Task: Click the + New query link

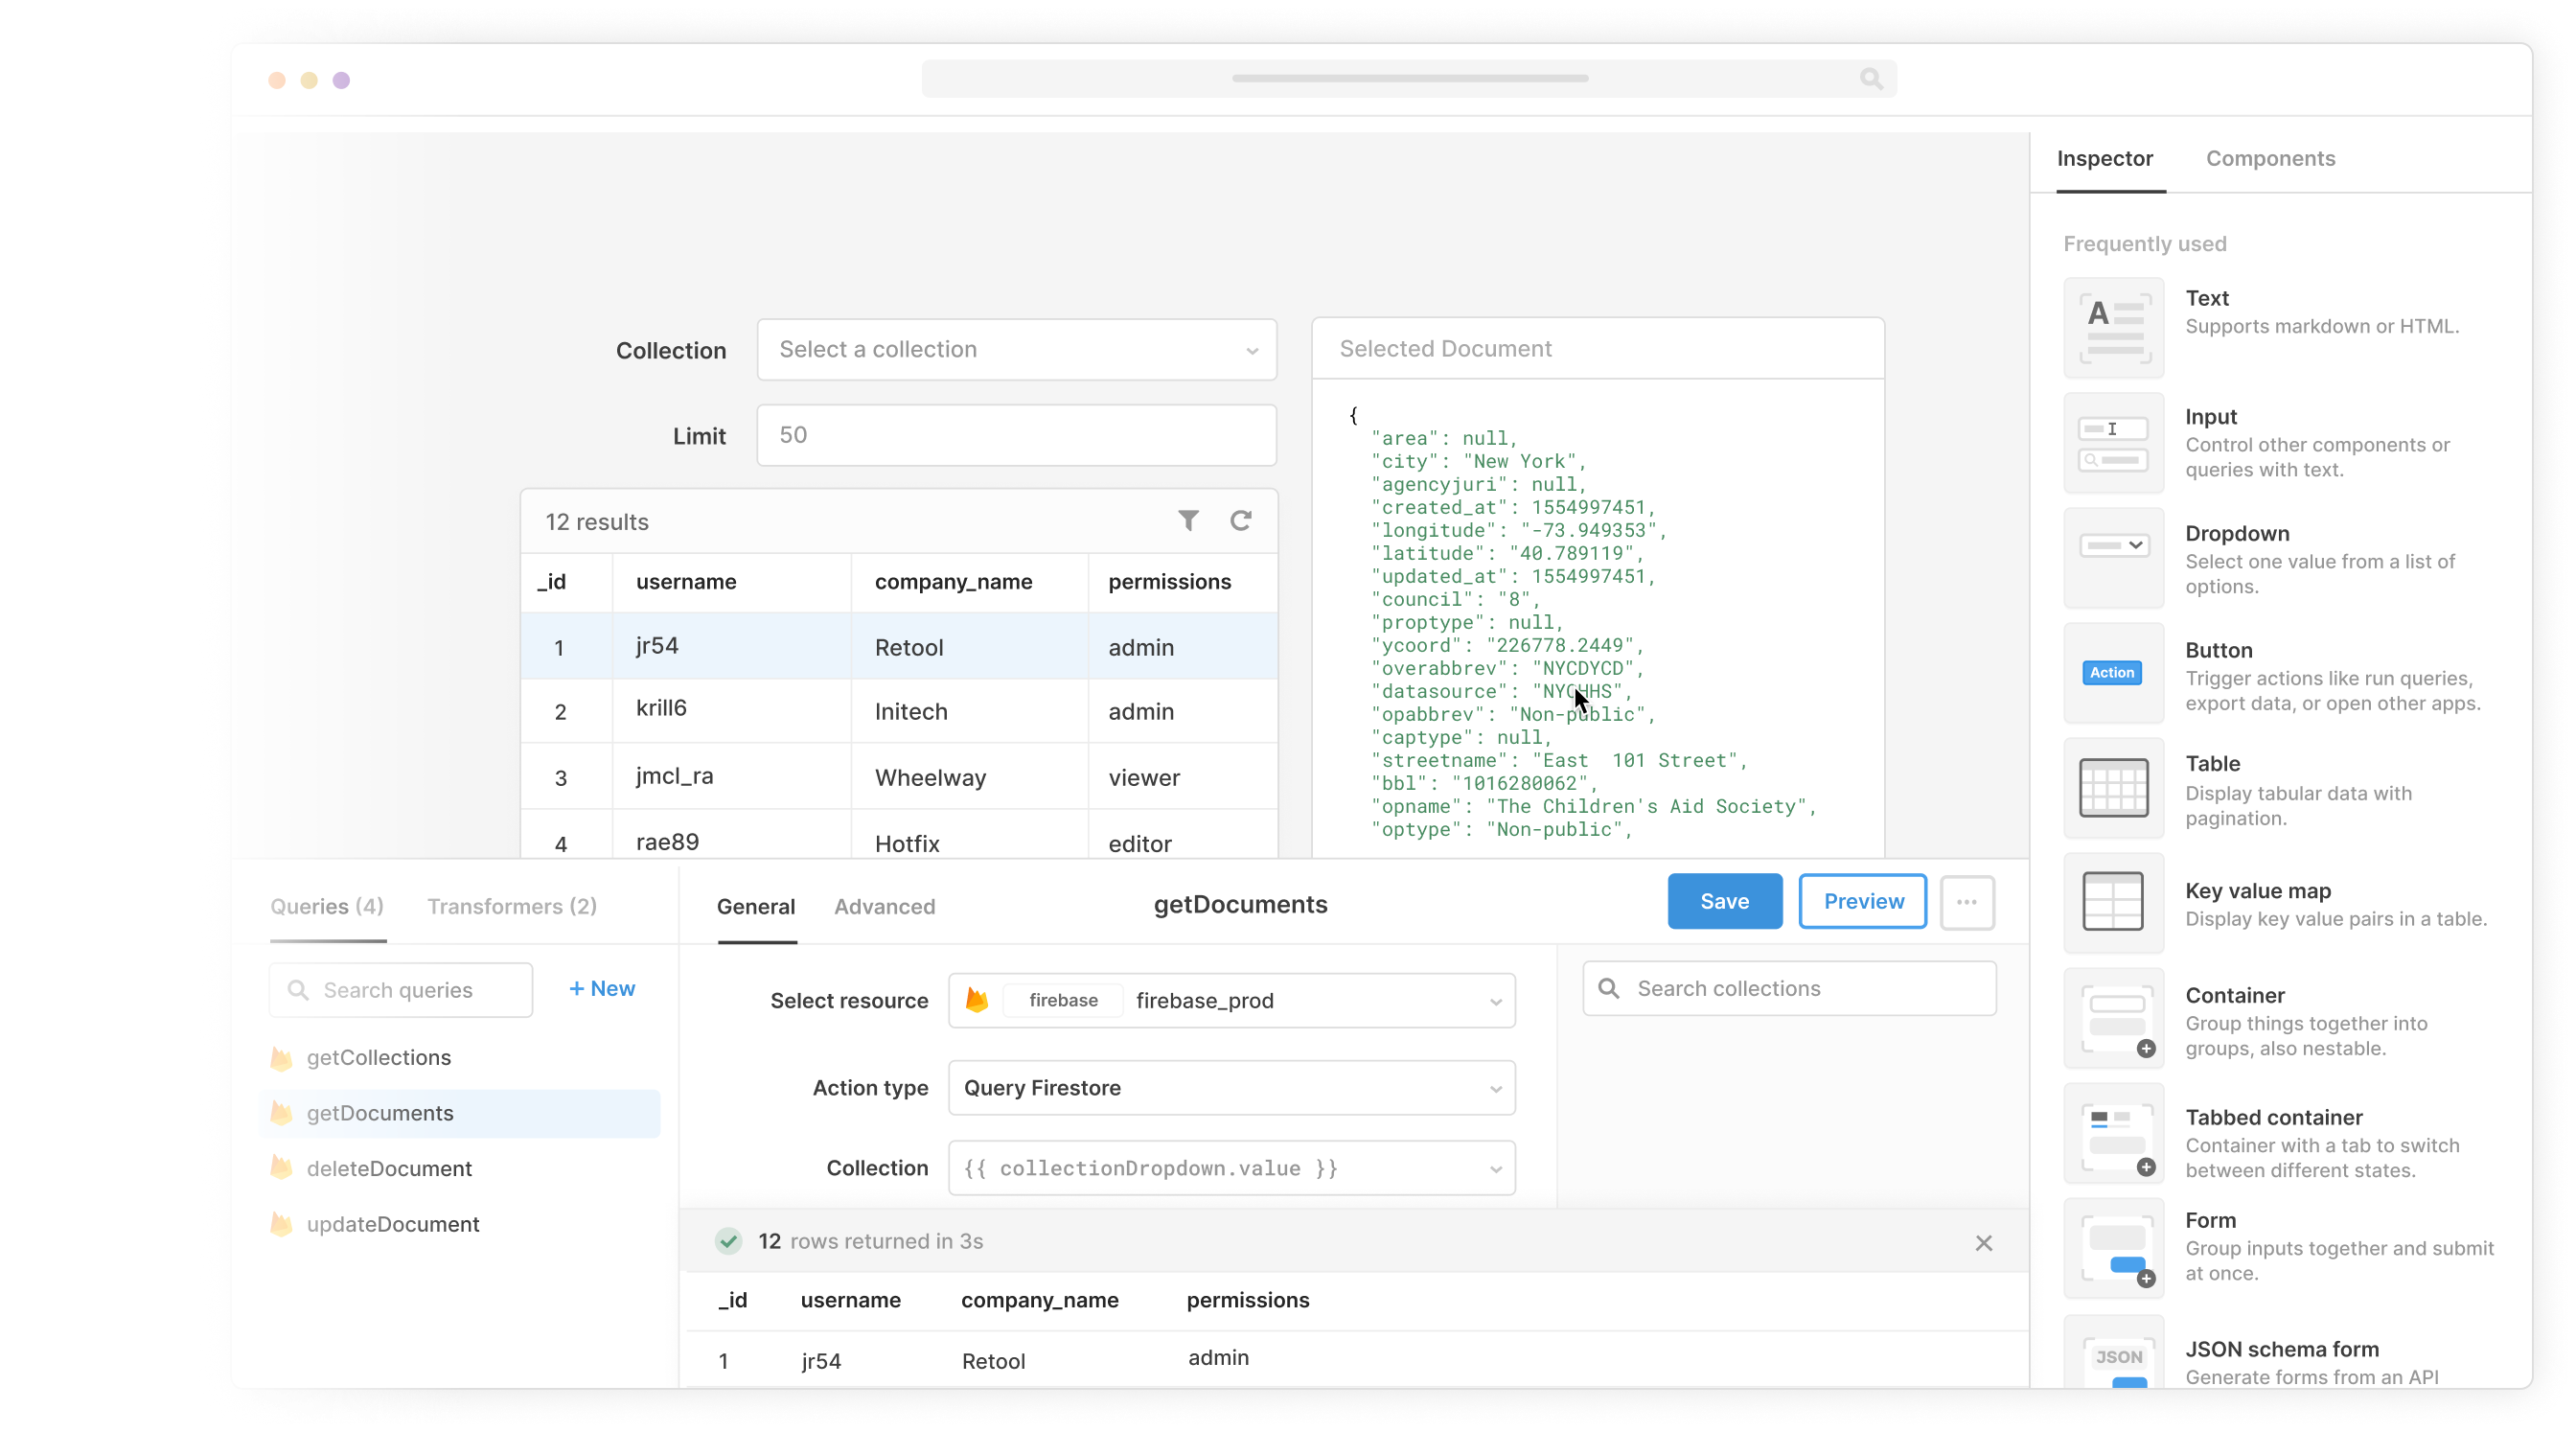Action: (x=602, y=989)
